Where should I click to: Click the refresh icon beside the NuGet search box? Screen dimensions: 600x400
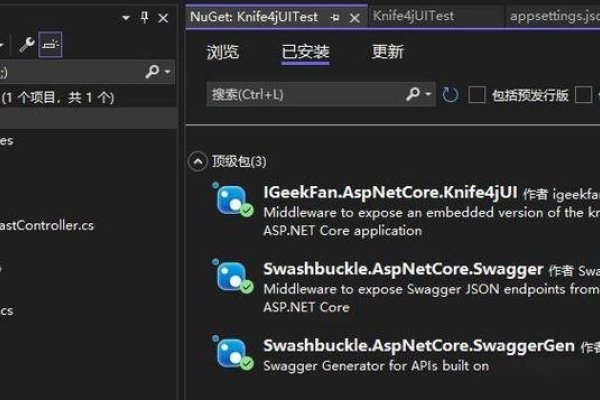(450, 95)
